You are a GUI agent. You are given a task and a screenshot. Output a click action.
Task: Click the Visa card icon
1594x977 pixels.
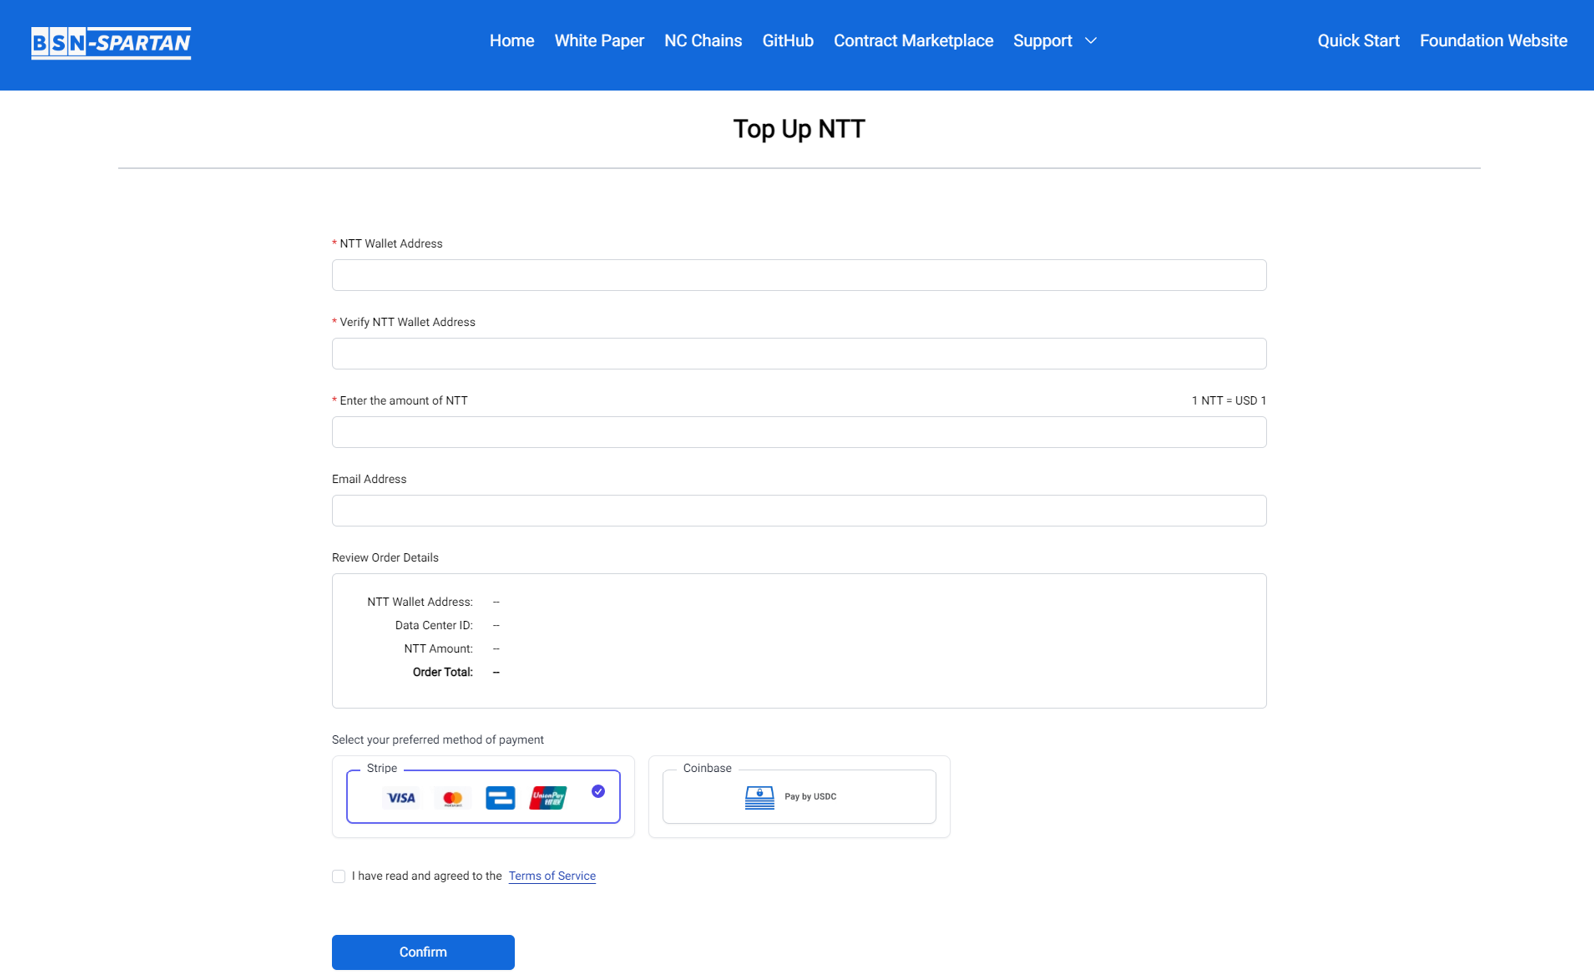pos(401,798)
